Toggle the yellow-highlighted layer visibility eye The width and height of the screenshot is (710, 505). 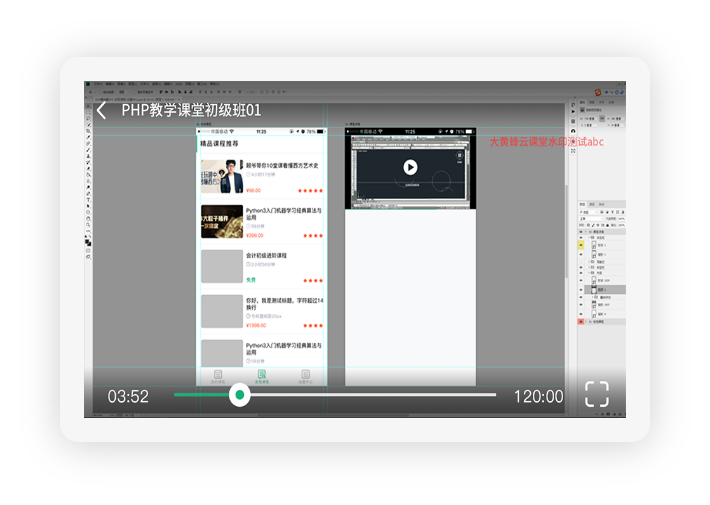[x=581, y=245]
